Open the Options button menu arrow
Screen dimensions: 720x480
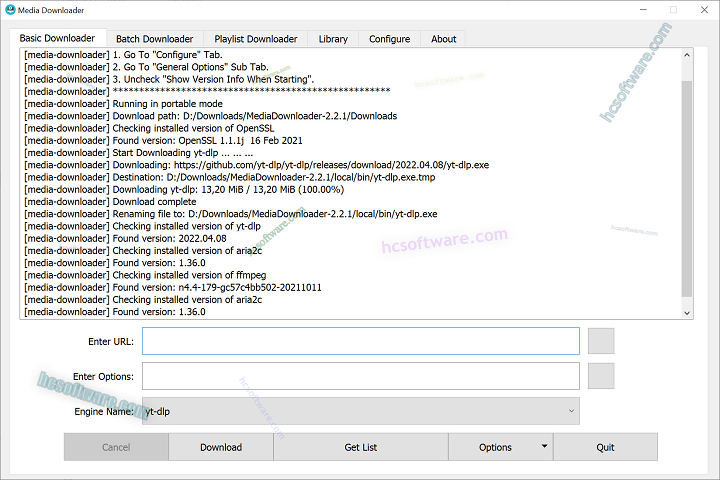click(x=544, y=446)
